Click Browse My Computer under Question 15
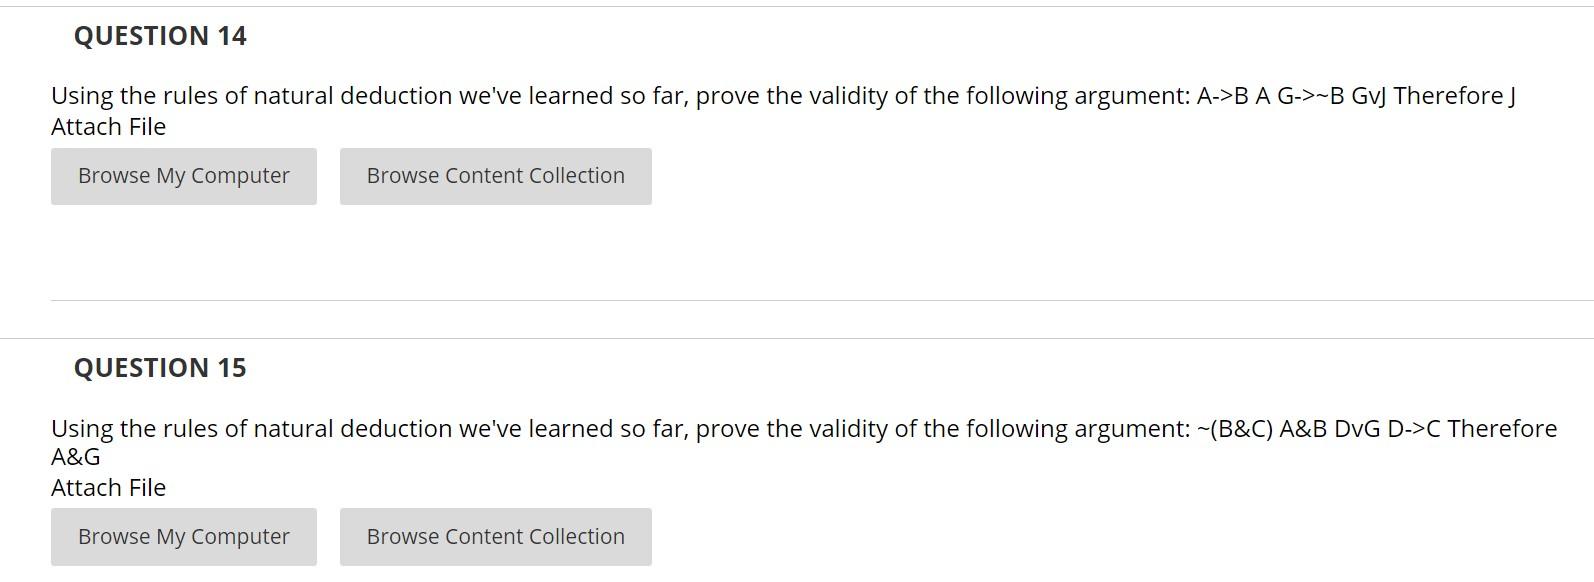 [x=183, y=536]
